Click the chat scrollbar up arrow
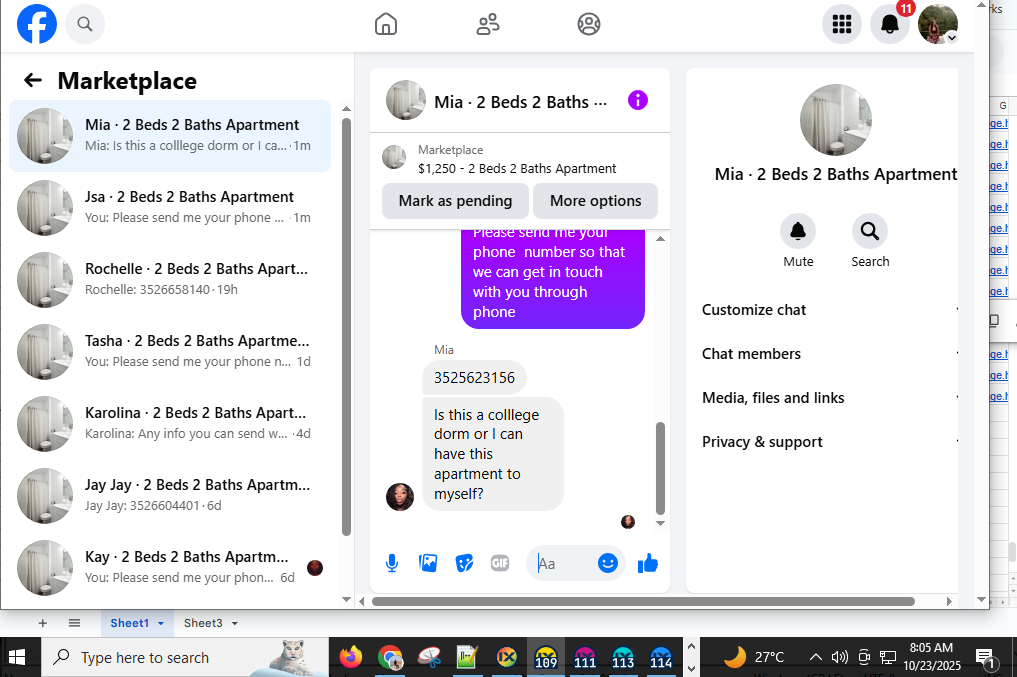The height and width of the screenshot is (677, 1017). click(x=660, y=239)
